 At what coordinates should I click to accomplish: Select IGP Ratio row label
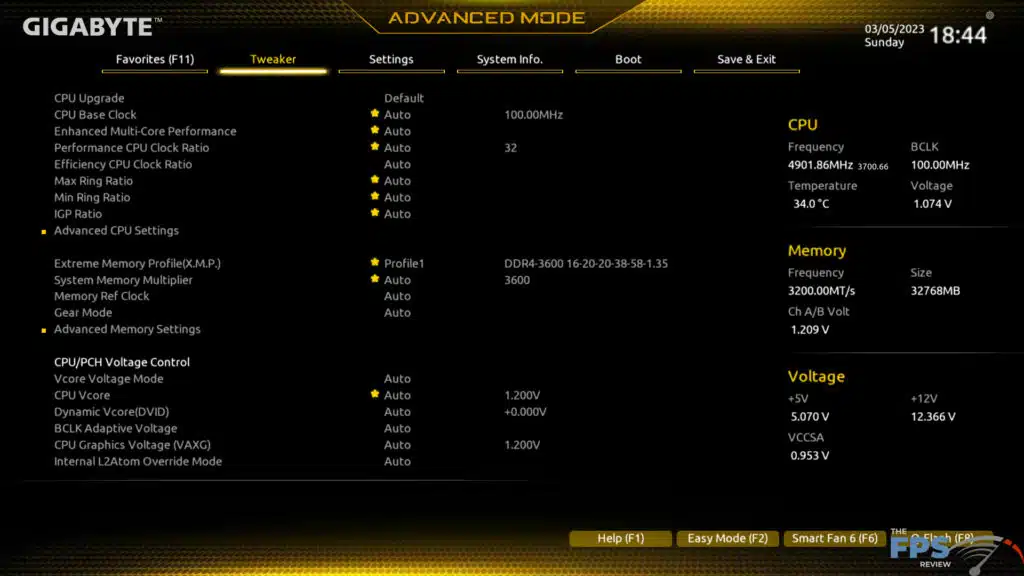[78, 214]
